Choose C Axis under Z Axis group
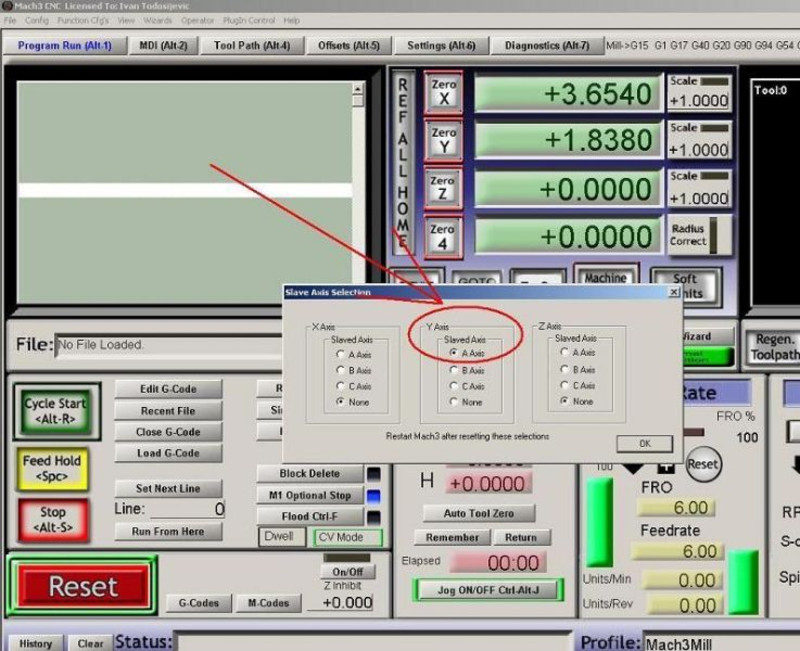Screen dimensions: 800x651 pyautogui.click(x=566, y=386)
